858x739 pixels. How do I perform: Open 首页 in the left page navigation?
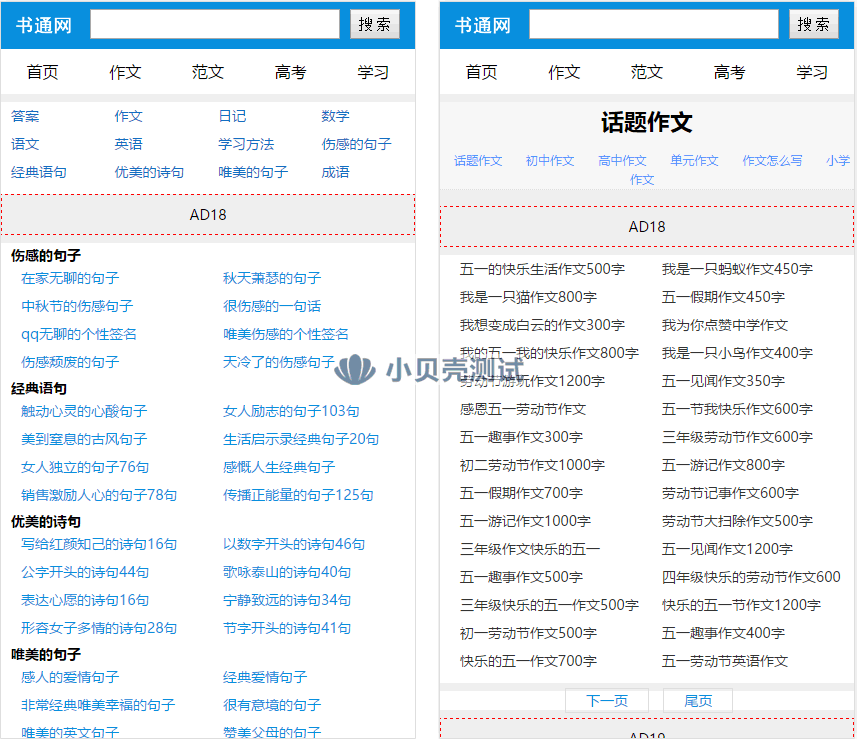pos(42,72)
